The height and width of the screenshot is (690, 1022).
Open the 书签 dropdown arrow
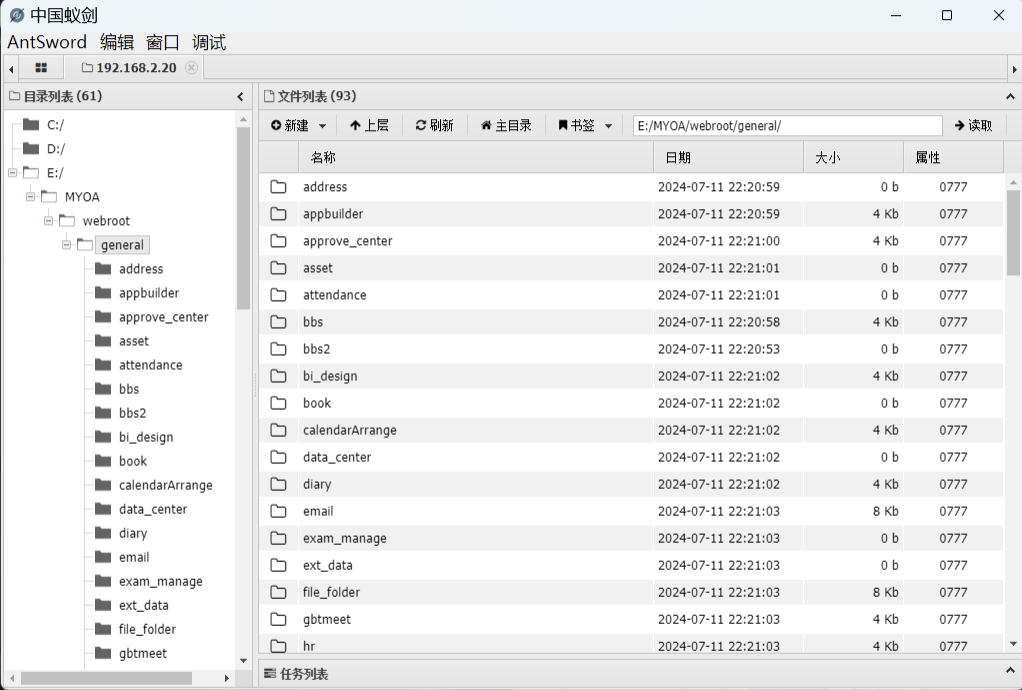tap(608, 126)
